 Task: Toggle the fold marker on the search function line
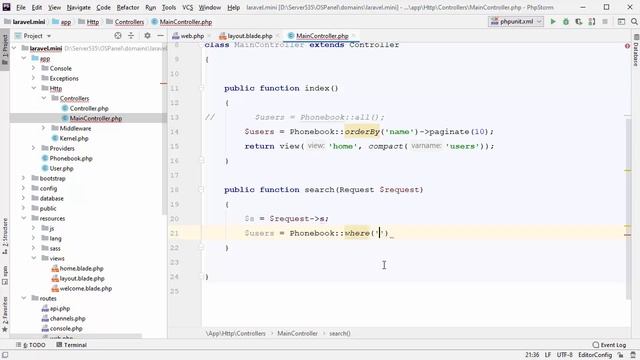(202, 189)
